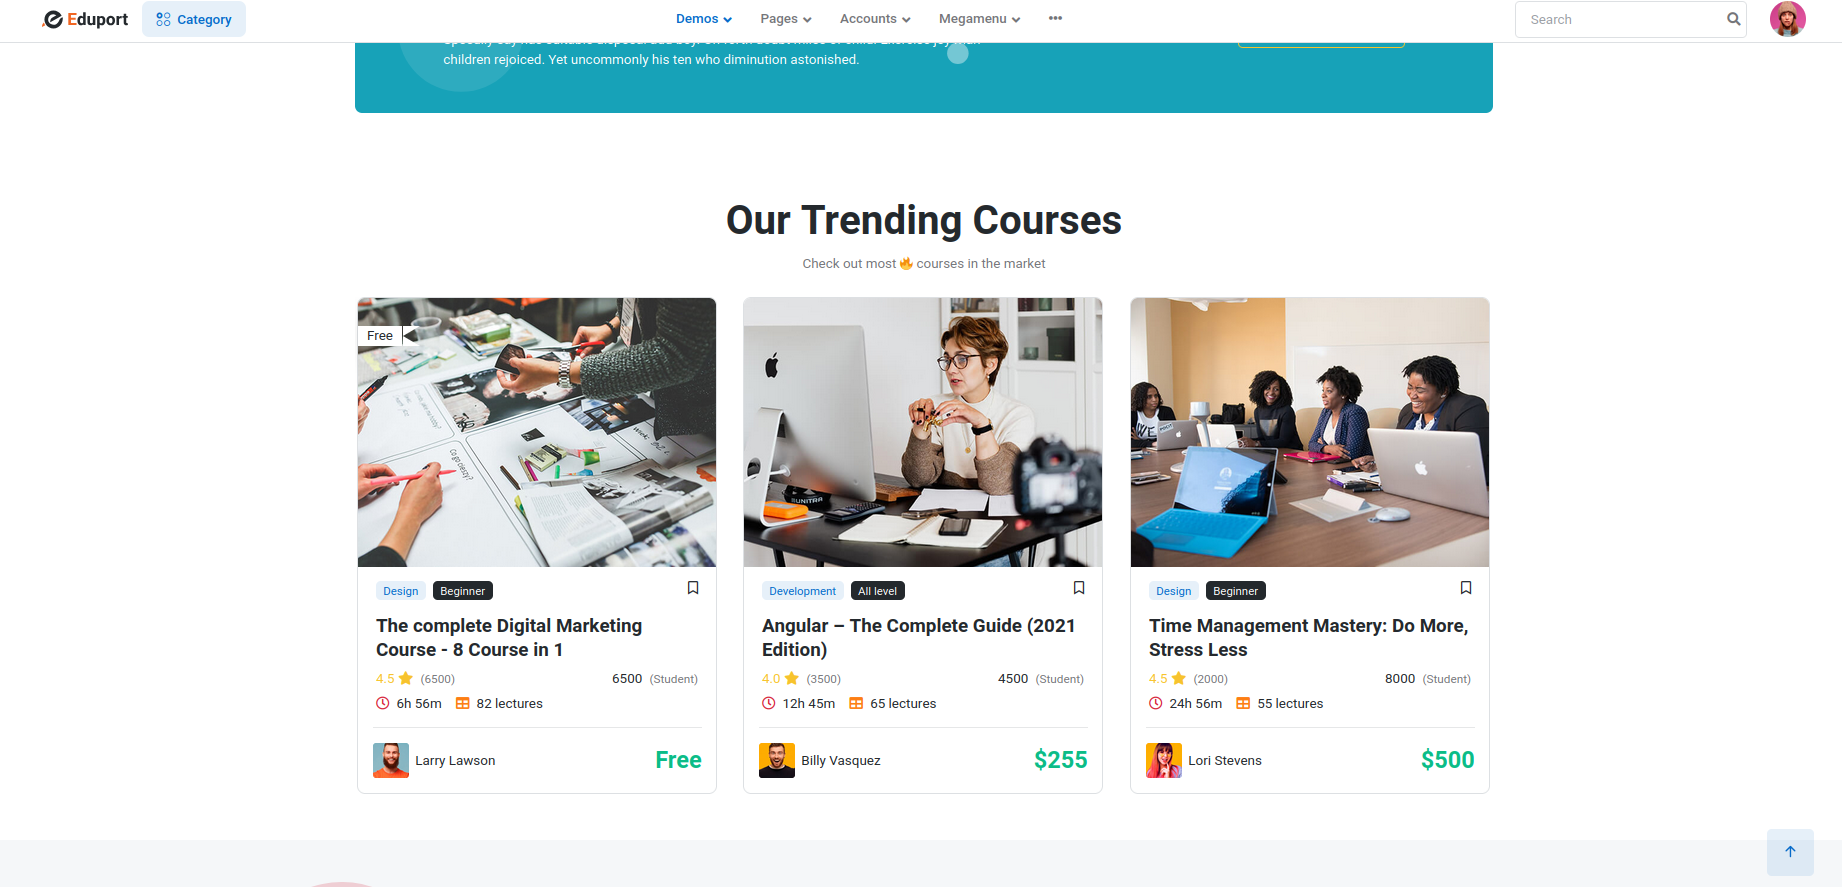
Task: Expand the Pages dropdown menu
Action: [786, 19]
